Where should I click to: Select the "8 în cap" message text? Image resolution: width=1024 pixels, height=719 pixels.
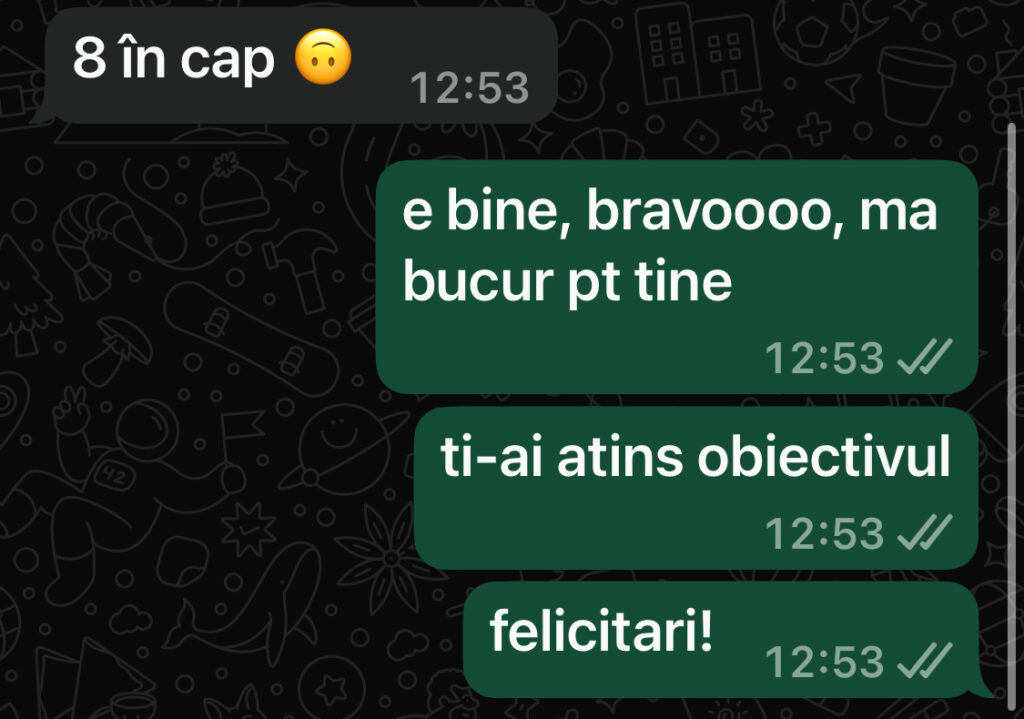pos(173,59)
